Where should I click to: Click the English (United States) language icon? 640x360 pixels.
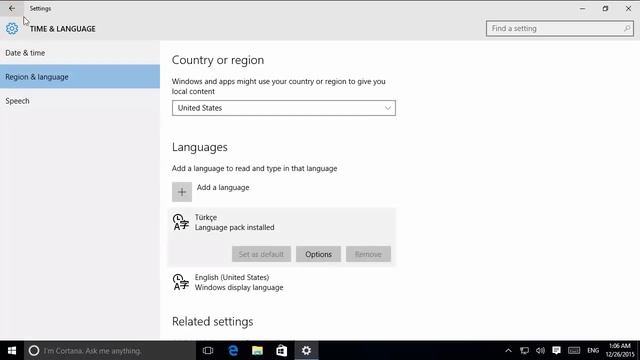point(180,282)
